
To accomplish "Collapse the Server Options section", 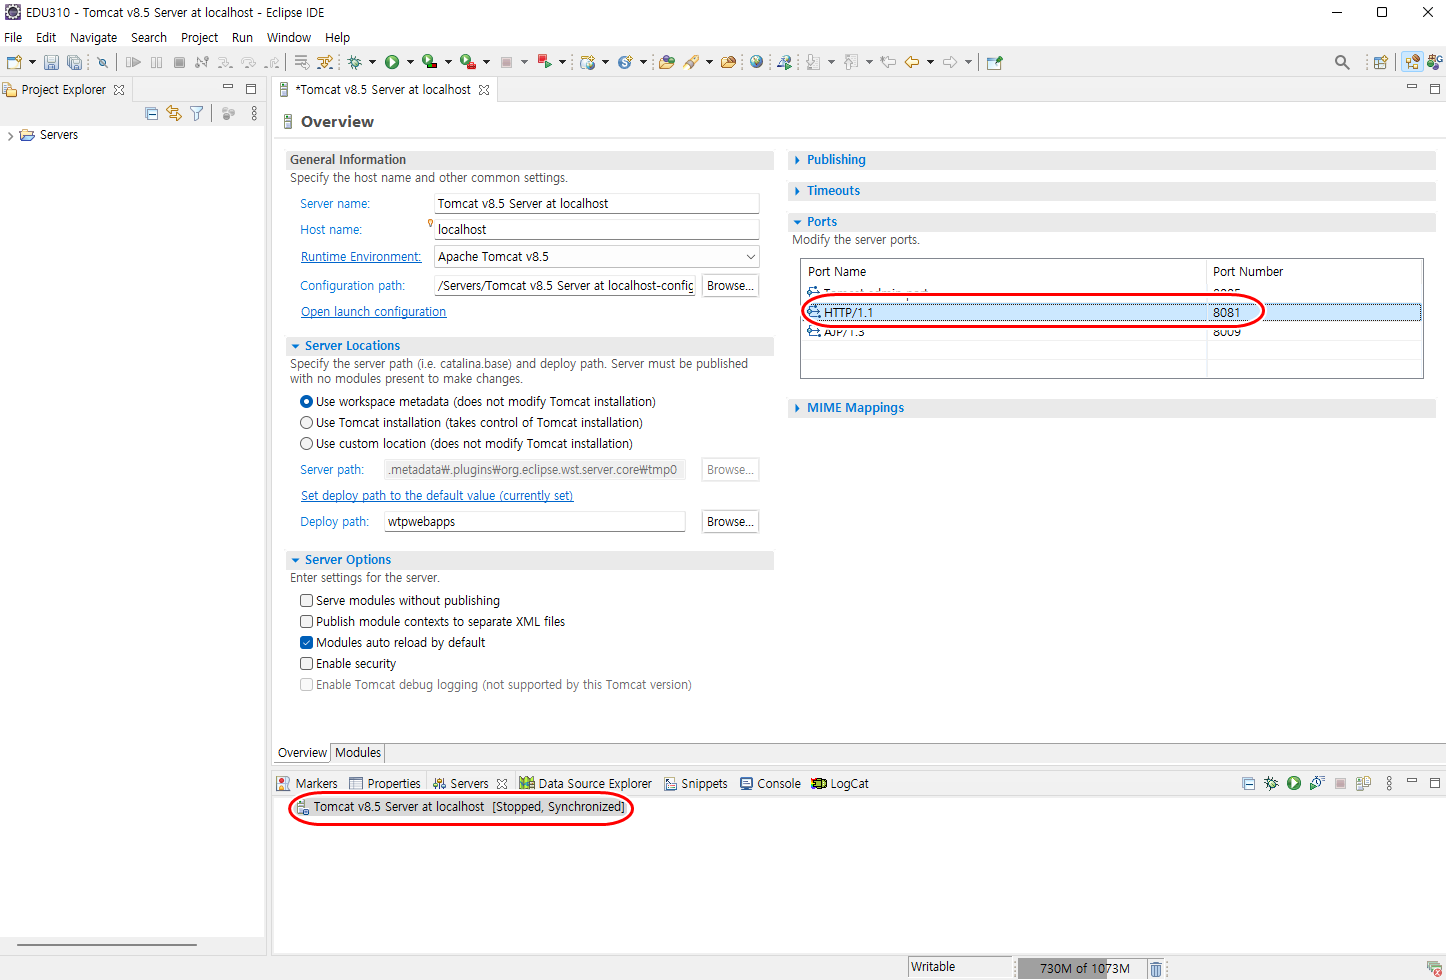I will (295, 560).
